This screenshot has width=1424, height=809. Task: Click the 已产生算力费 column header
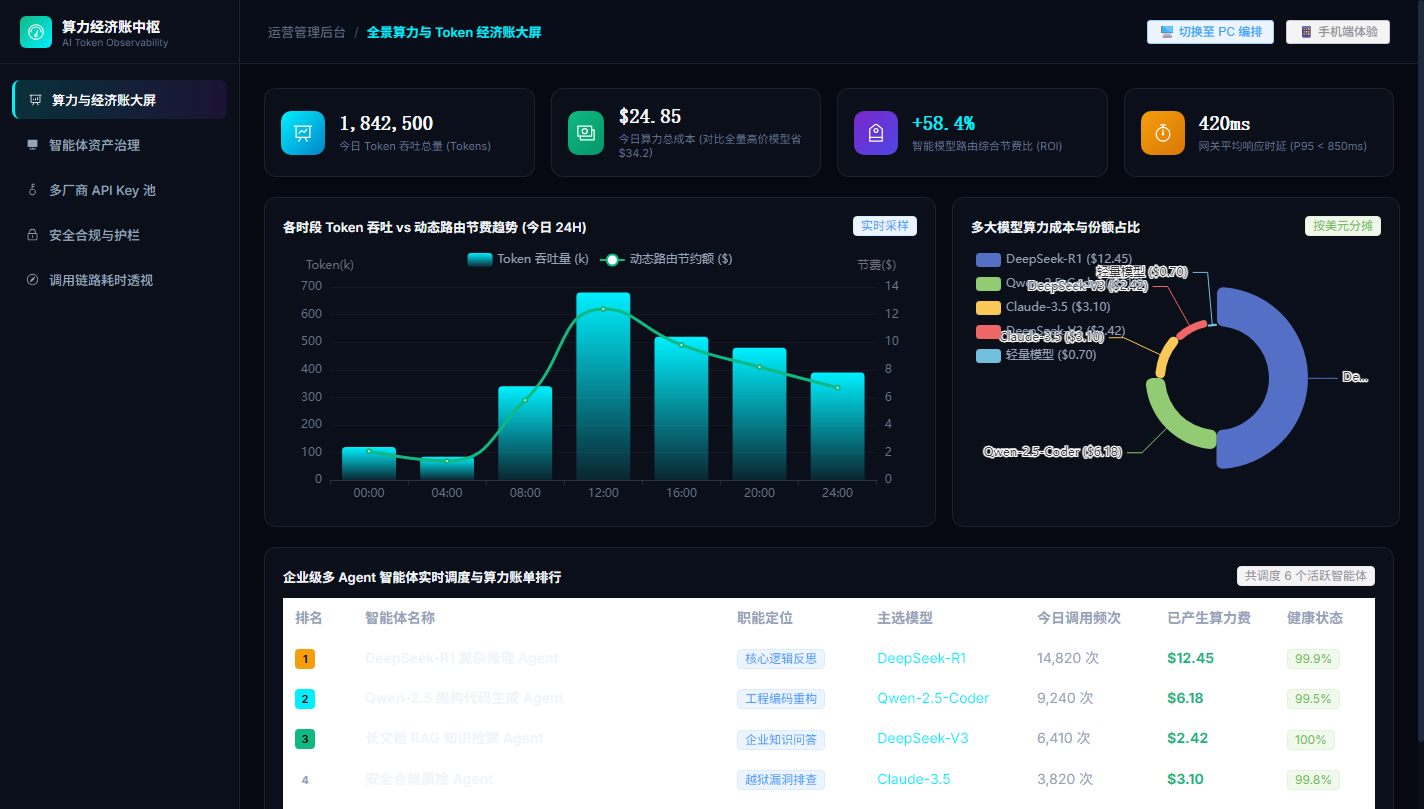click(x=1209, y=618)
